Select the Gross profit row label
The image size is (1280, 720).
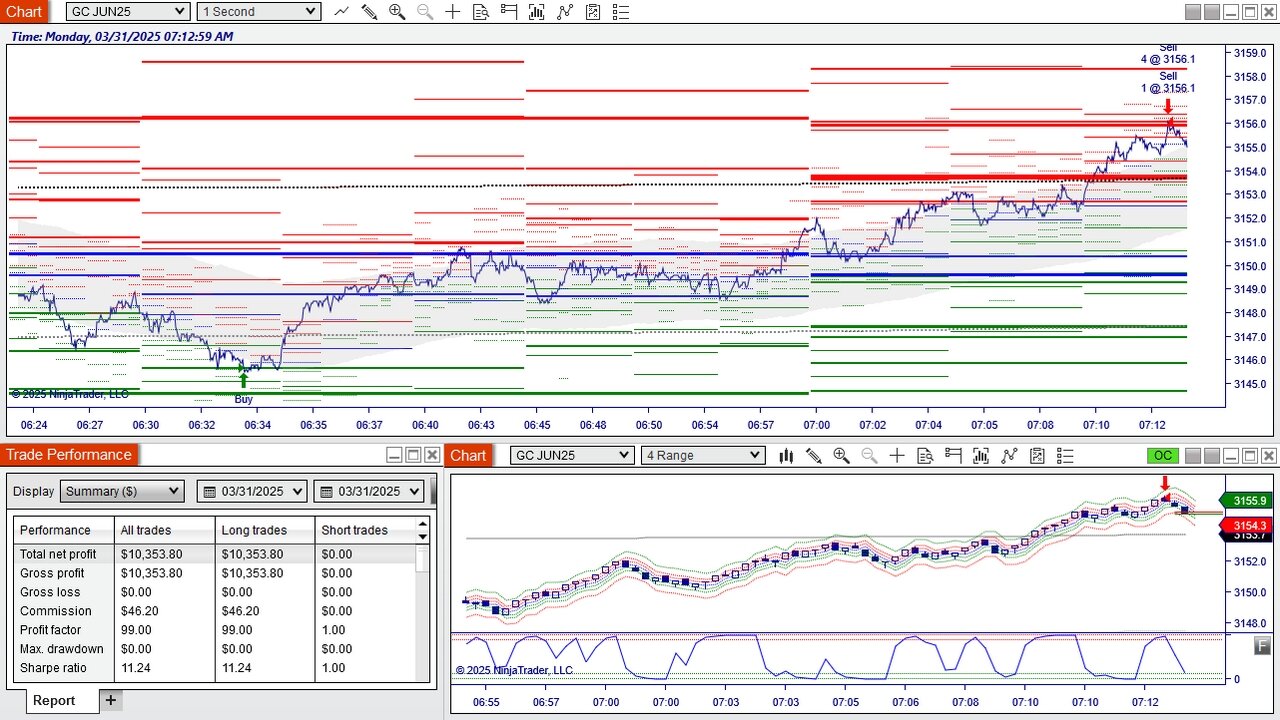click(x=52, y=573)
